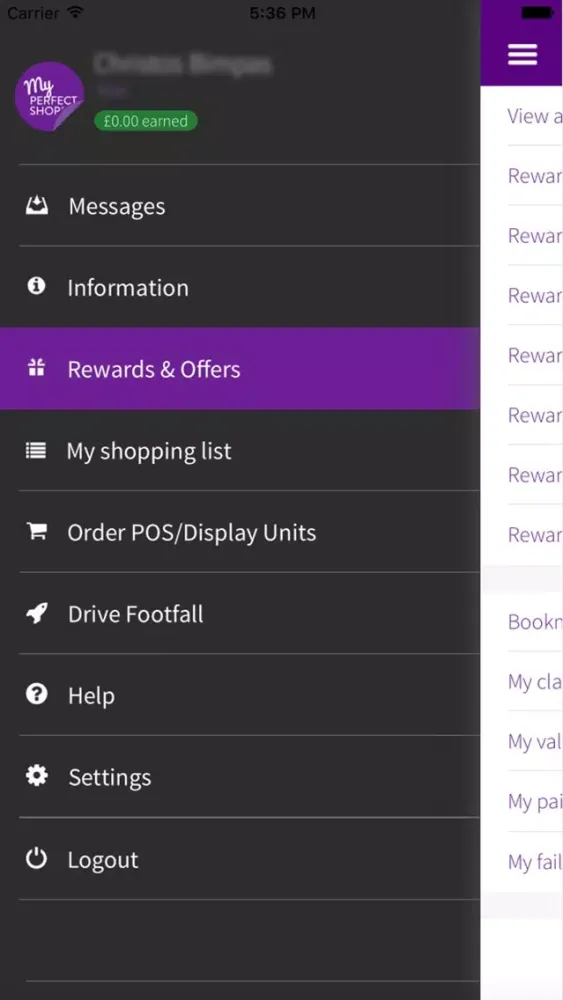
Task: Open the 'Bookm...' list row
Action: click(x=522, y=622)
